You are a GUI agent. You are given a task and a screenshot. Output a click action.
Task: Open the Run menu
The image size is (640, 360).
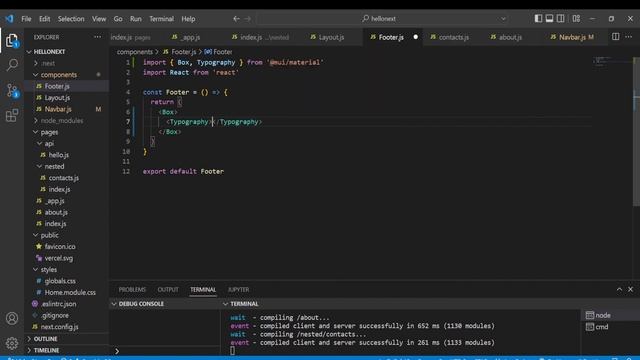point(136,19)
